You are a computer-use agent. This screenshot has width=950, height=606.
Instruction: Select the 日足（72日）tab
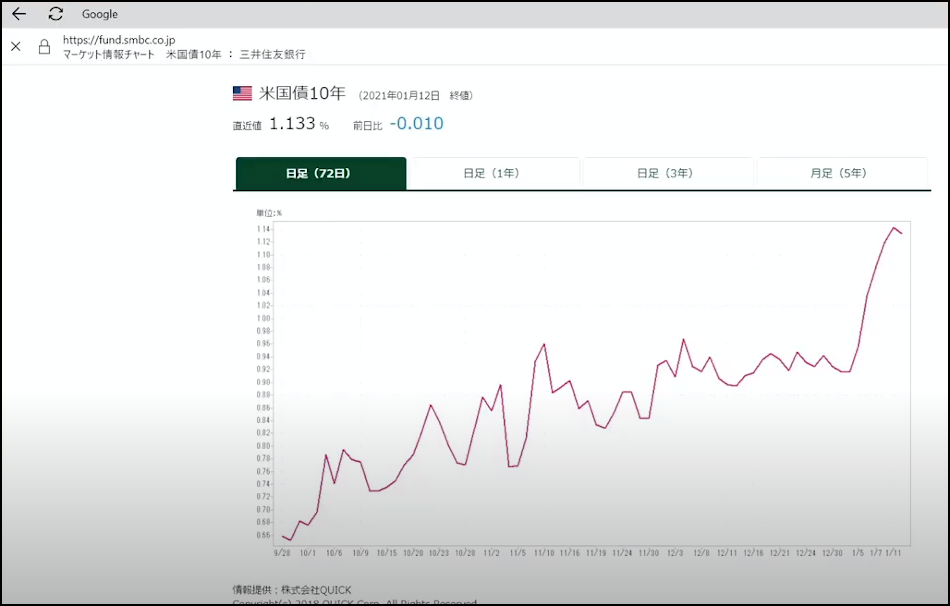[321, 173]
